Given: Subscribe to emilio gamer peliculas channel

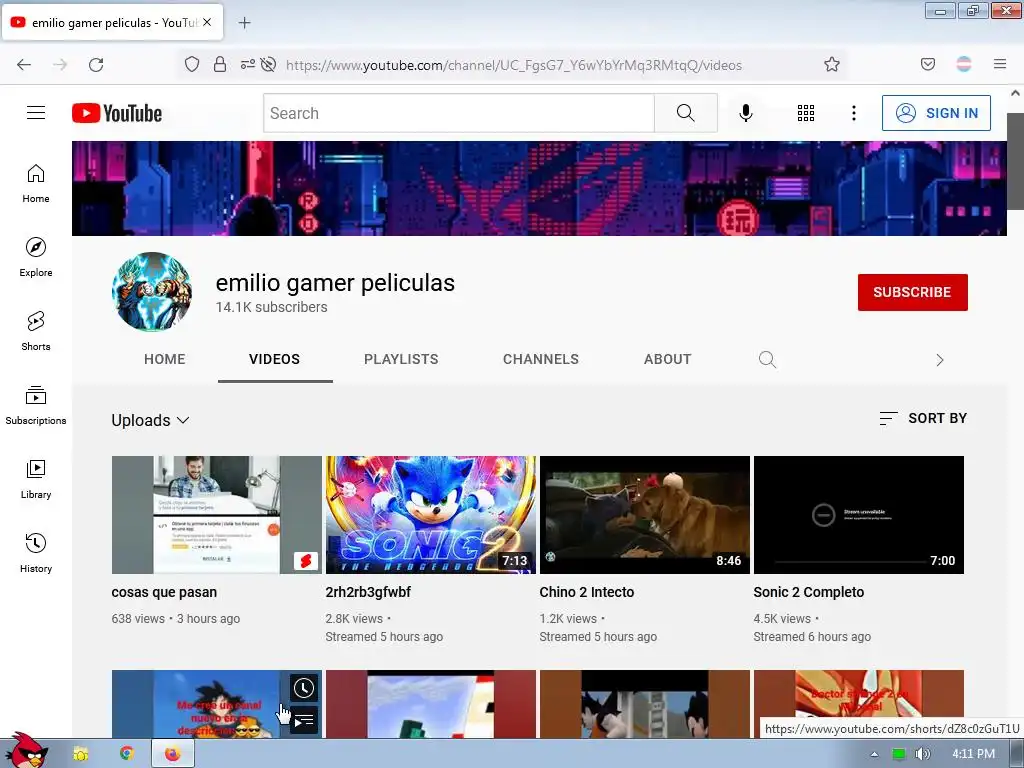Looking at the screenshot, I should pos(912,292).
